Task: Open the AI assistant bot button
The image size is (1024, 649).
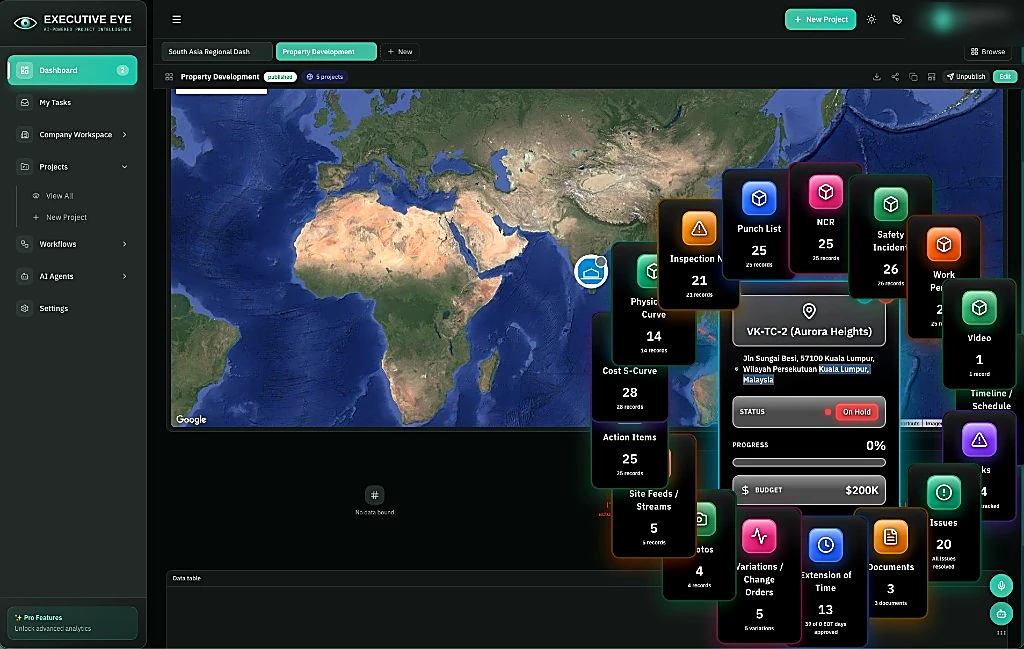Action: pos(1001,614)
